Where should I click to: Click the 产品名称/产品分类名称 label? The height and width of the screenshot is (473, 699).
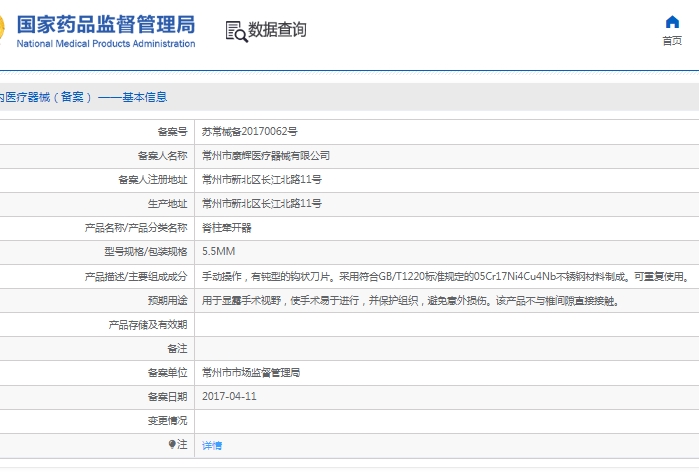pos(136,228)
